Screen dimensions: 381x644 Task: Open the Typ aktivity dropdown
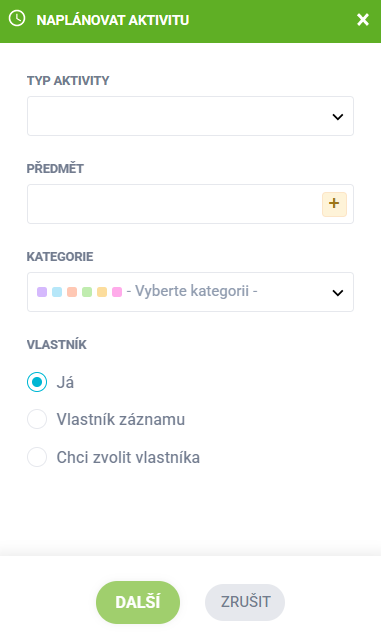tap(190, 116)
